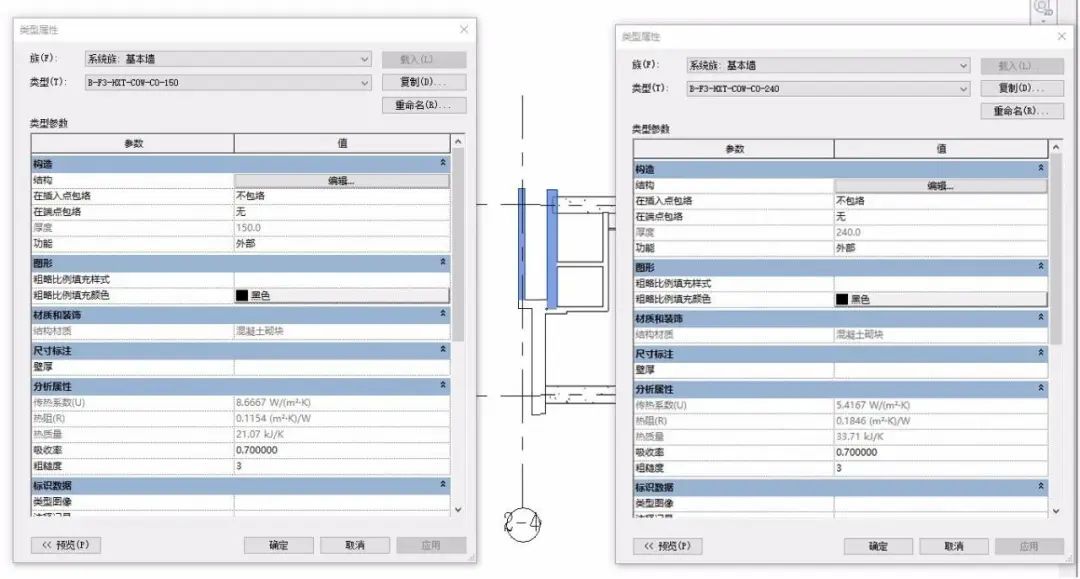Image resolution: width=1080 pixels, height=579 pixels.
Task: Collapse 尺寸标注 section in the 240 wall dialog
Action: click(1041, 353)
